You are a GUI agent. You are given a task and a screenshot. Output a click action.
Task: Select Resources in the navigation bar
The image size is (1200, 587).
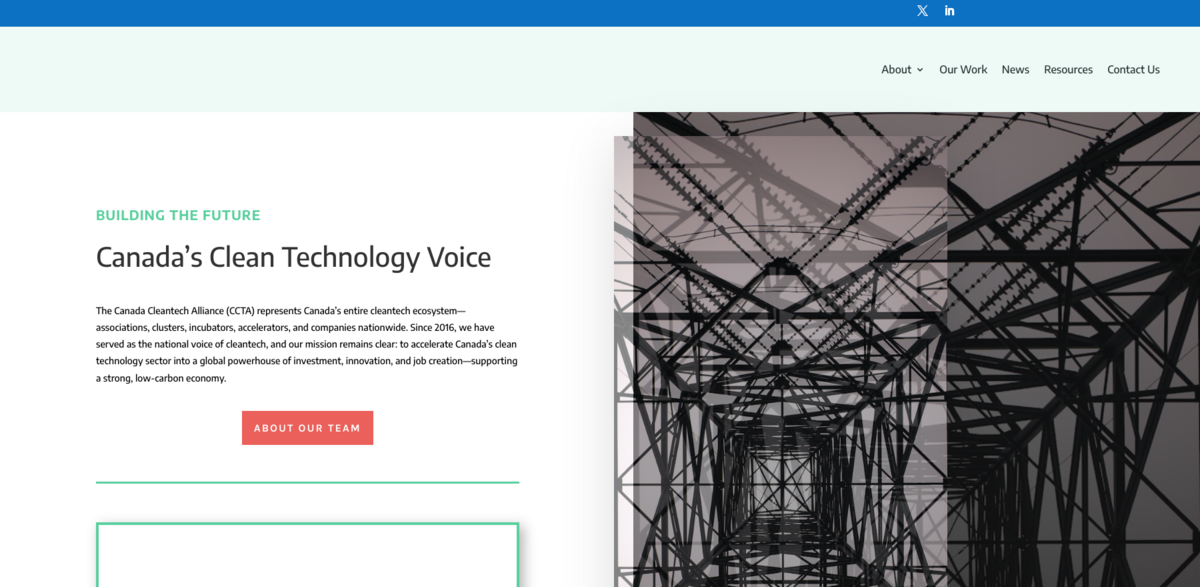(x=1068, y=70)
